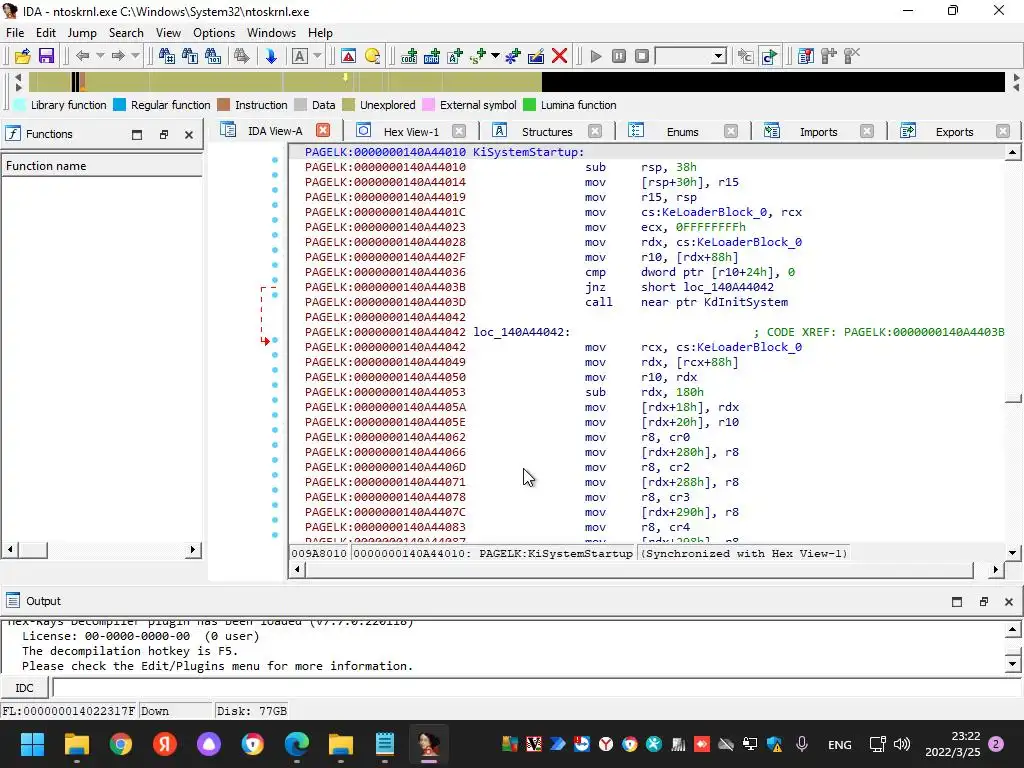
Task: Click the red X delete icon
Action: 559,56
